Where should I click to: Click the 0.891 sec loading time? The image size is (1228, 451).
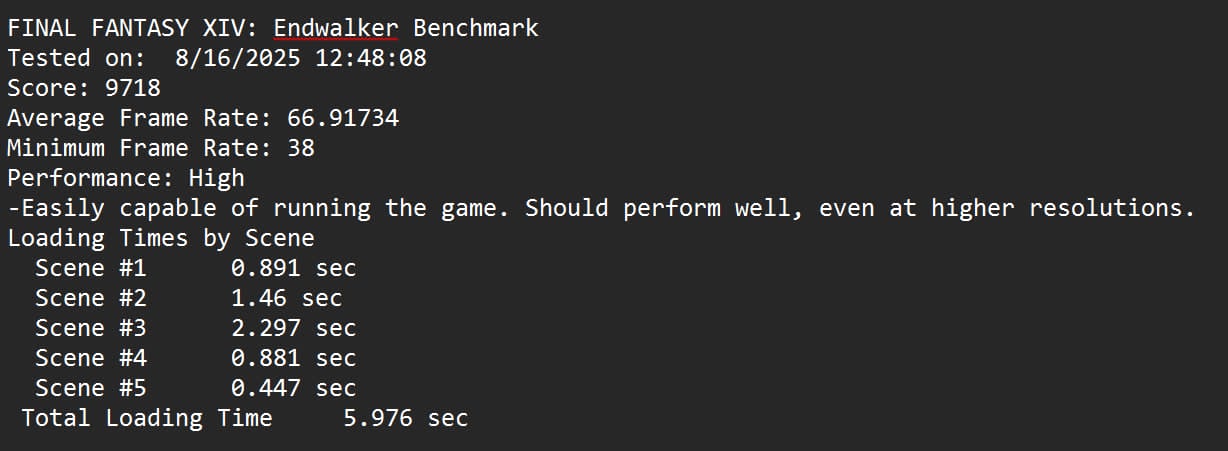(293, 268)
